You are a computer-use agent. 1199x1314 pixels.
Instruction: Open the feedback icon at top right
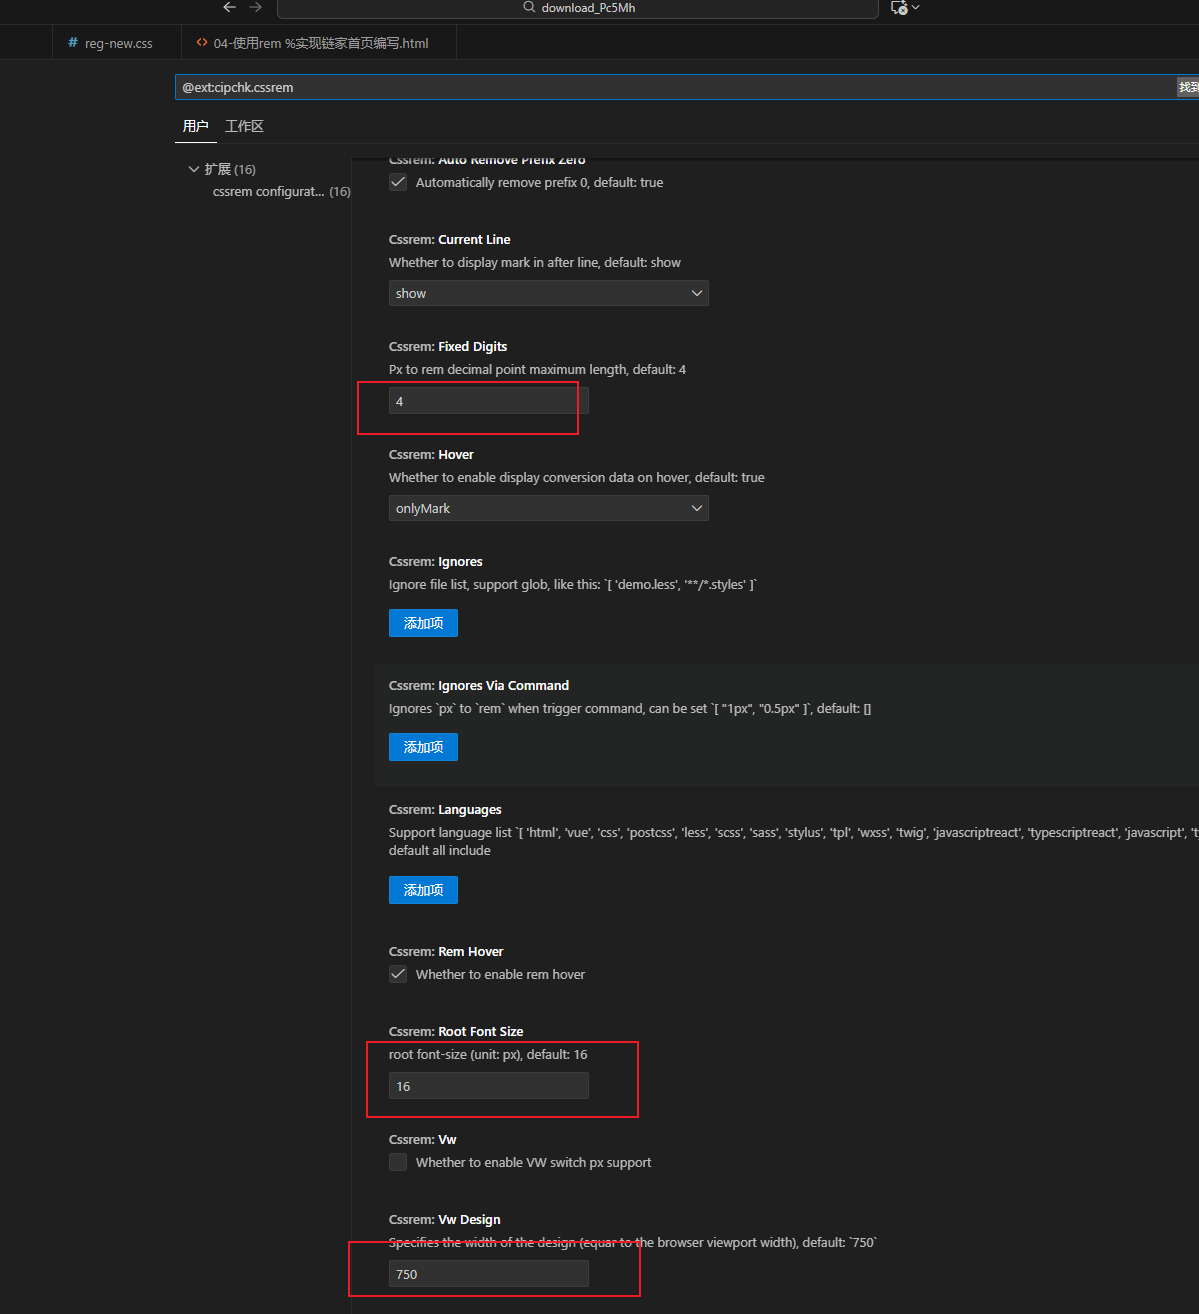point(898,7)
